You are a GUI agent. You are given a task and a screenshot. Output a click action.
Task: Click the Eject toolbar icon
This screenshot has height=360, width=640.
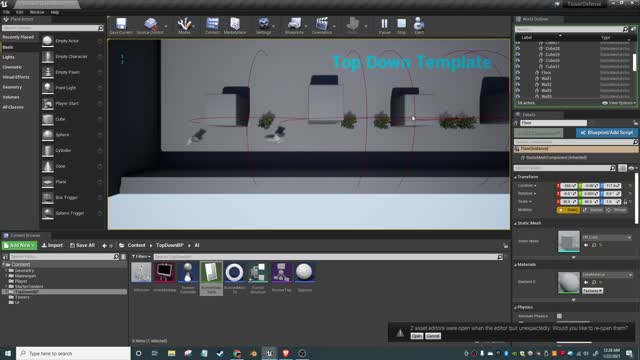pos(419,26)
